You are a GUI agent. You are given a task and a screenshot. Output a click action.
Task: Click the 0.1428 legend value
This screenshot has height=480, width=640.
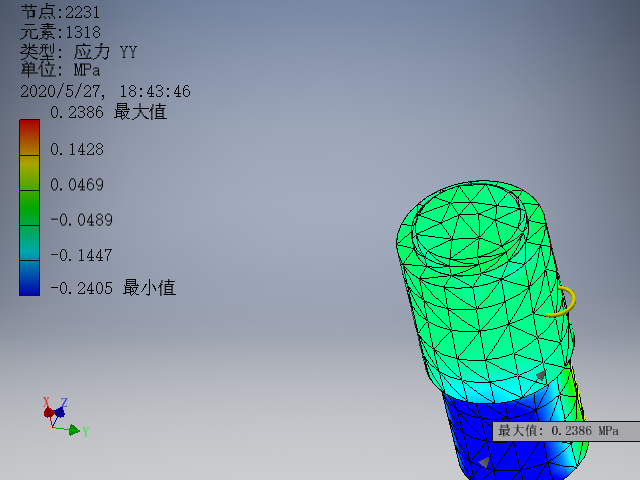click(77, 149)
